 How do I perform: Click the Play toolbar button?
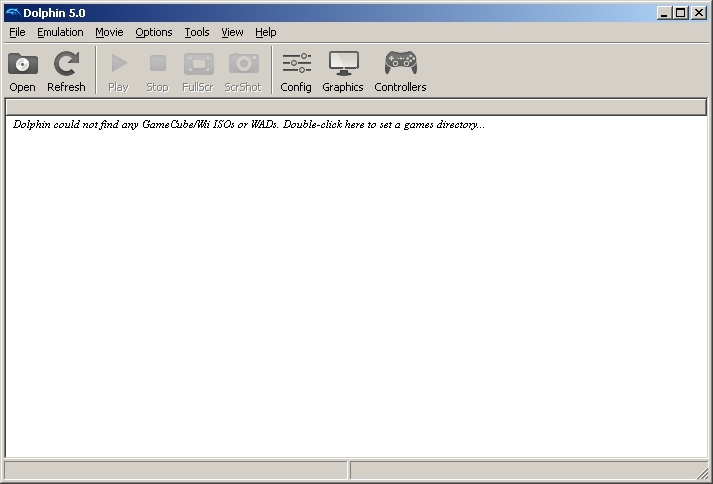119,72
